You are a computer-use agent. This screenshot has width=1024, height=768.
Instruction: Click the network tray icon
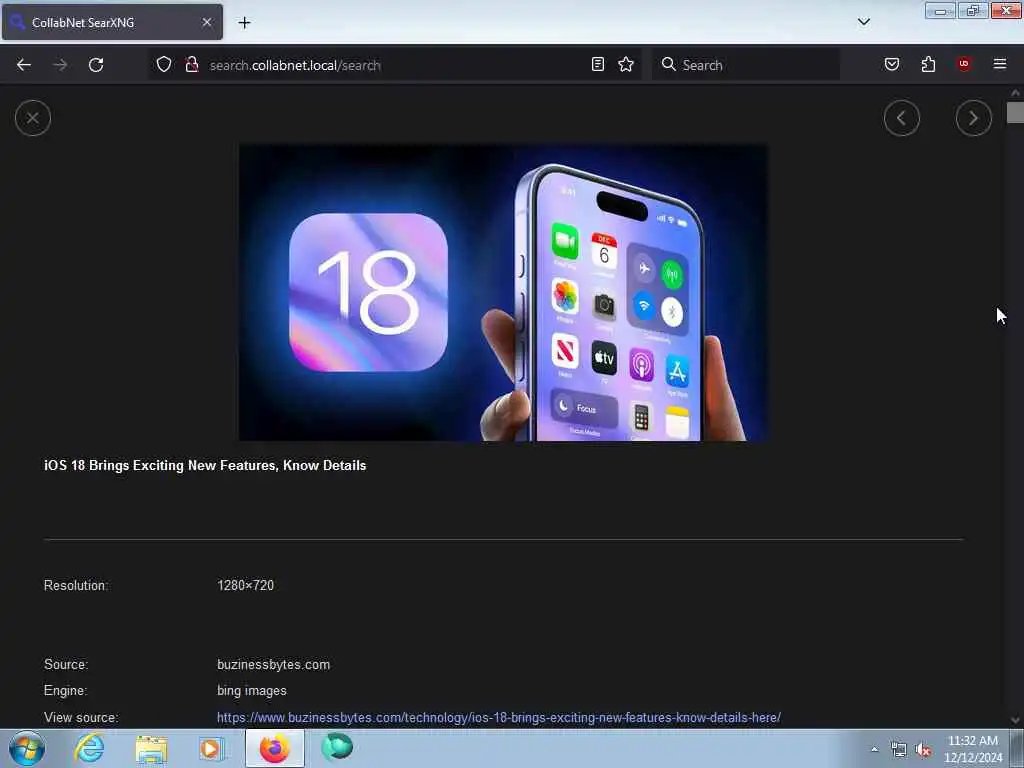[x=899, y=750]
